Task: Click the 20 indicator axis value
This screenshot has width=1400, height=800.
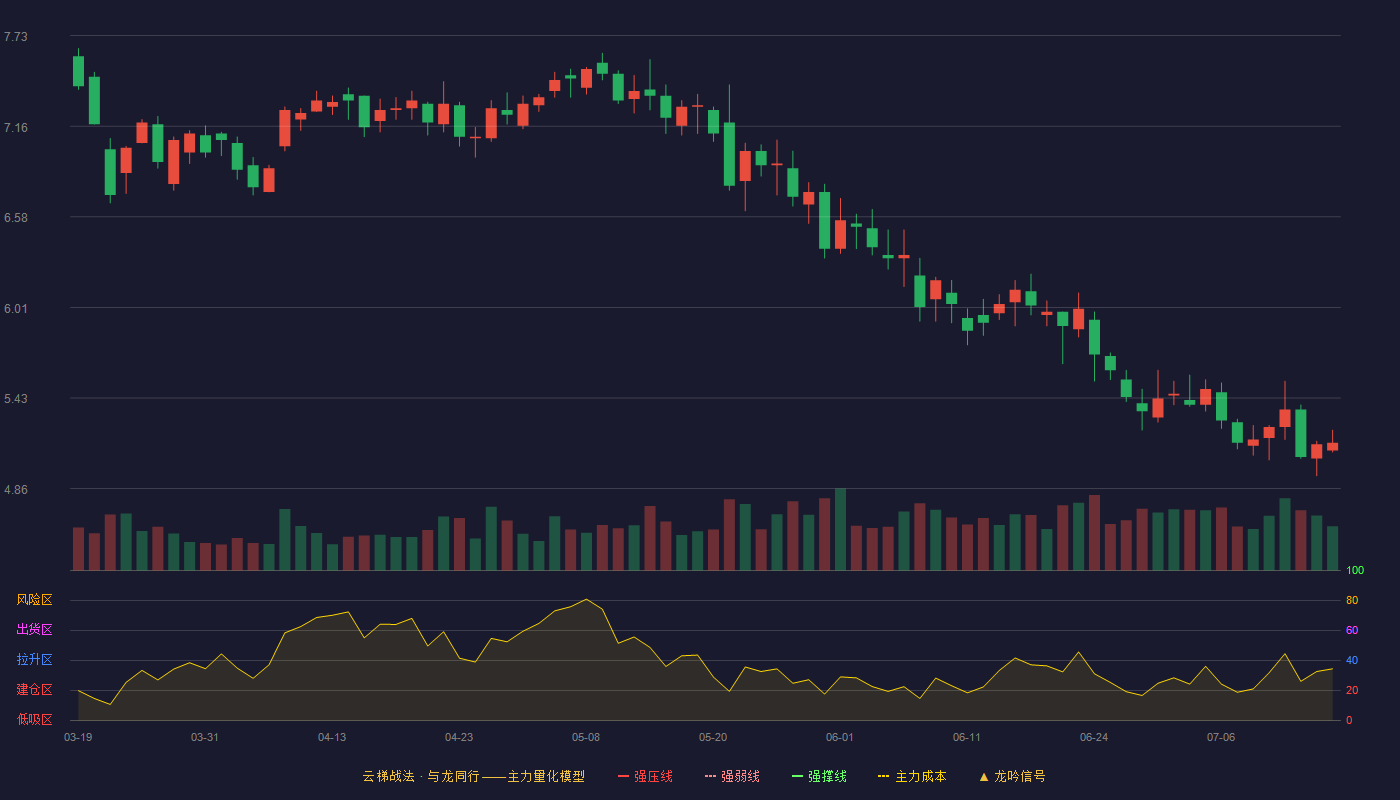Action: tap(1352, 691)
